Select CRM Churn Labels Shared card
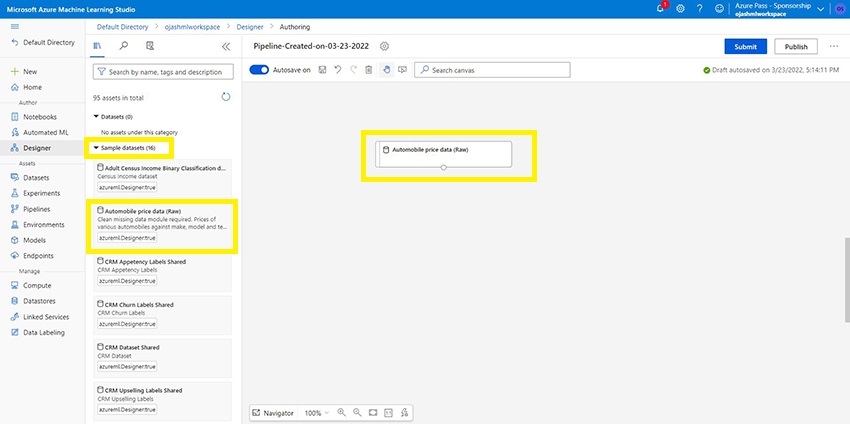850x424 pixels. tap(162, 314)
